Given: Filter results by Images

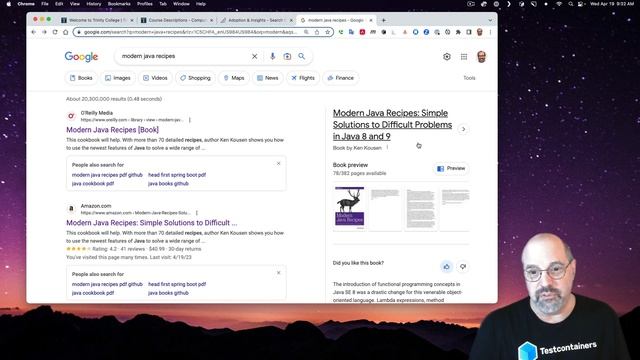Looking at the screenshot, I should (x=118, y=78).
